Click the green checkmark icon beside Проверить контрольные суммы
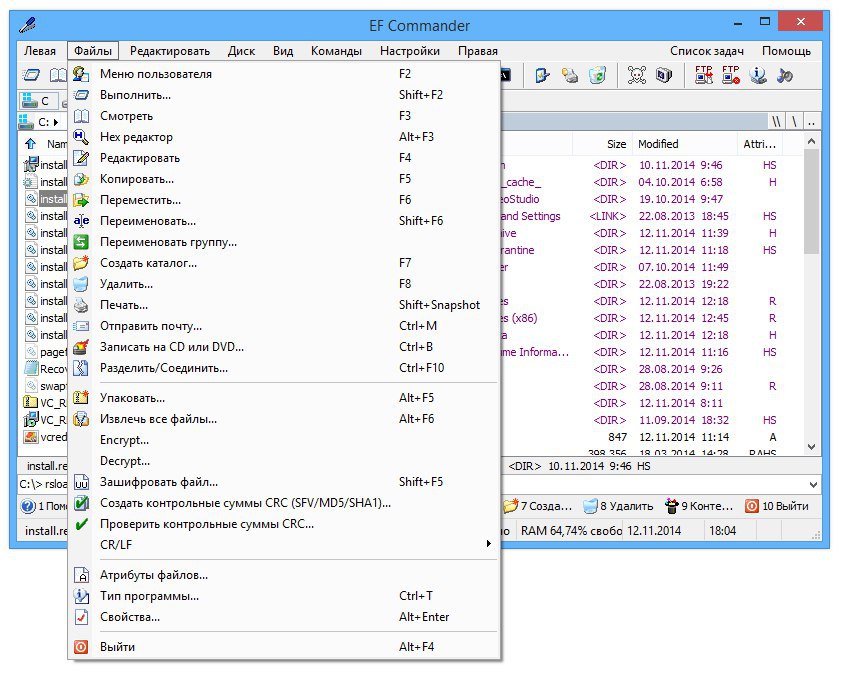The width and height of the screenshot is (858, 694). [x=81, y=524]
